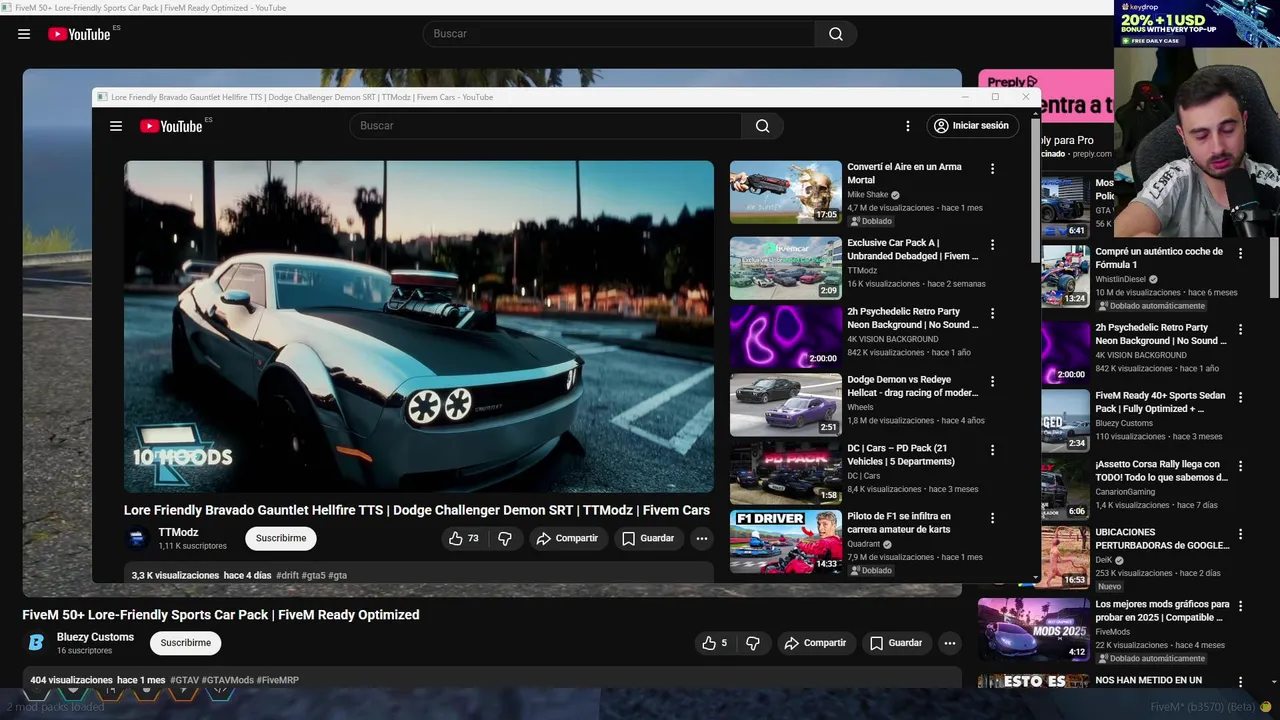Open hamburger menu in background YouTube window

[x=24, y=34]
